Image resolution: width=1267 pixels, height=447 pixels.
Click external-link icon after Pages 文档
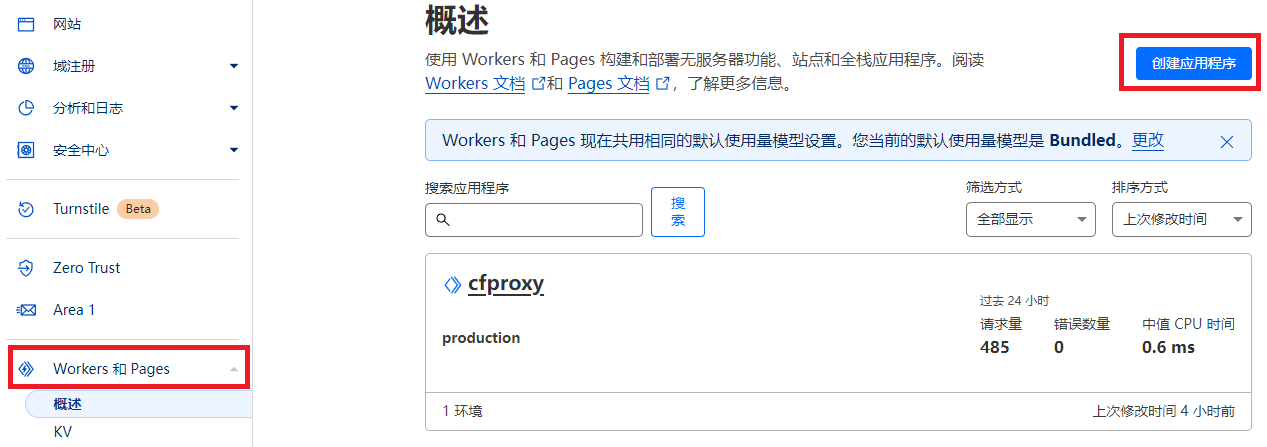click(662, 84)
